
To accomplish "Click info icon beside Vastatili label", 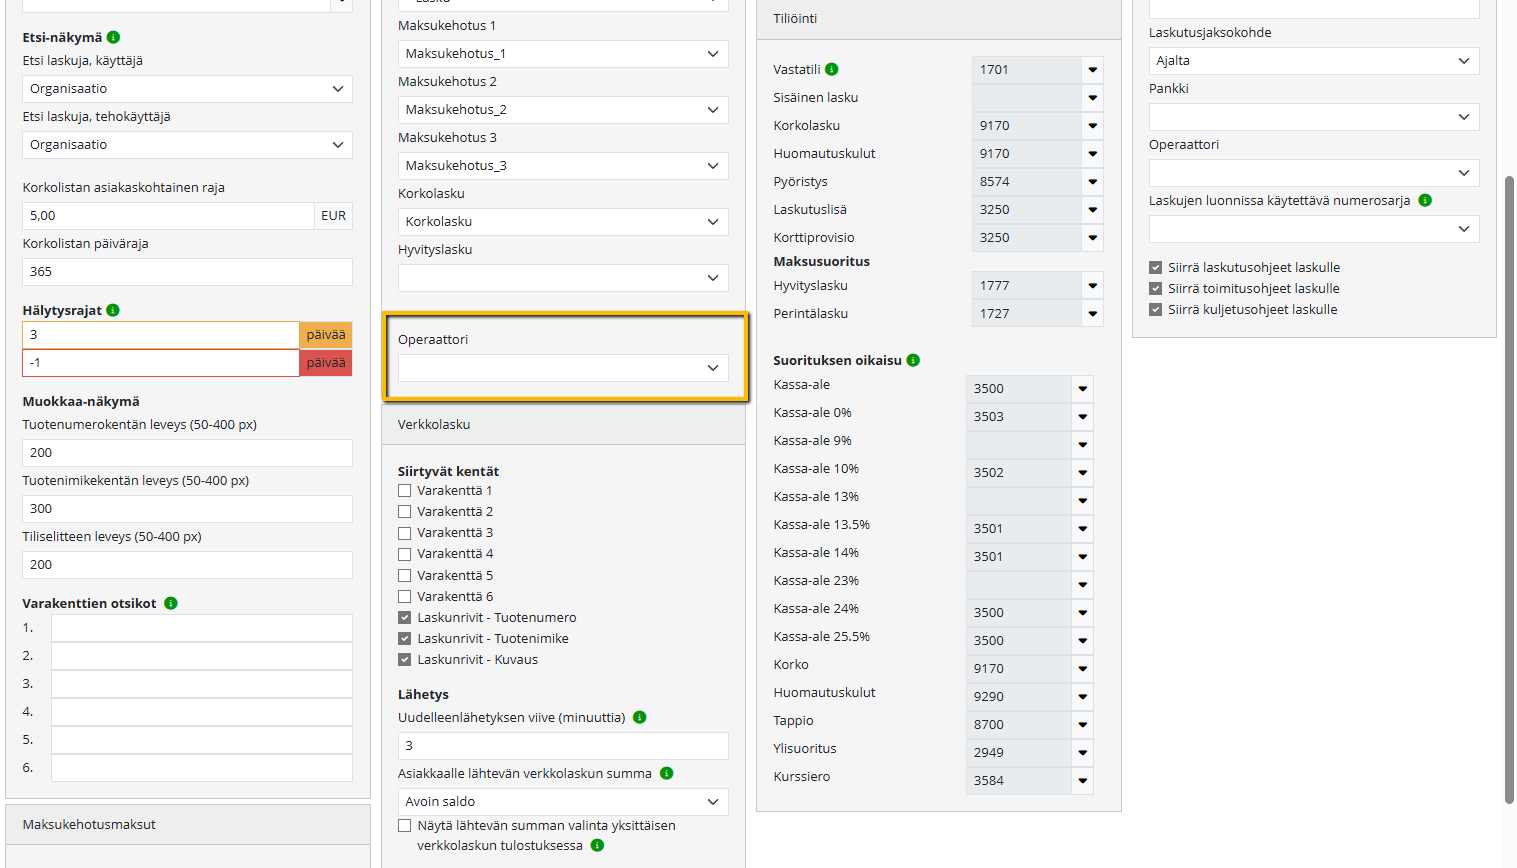I will [832, 69].
